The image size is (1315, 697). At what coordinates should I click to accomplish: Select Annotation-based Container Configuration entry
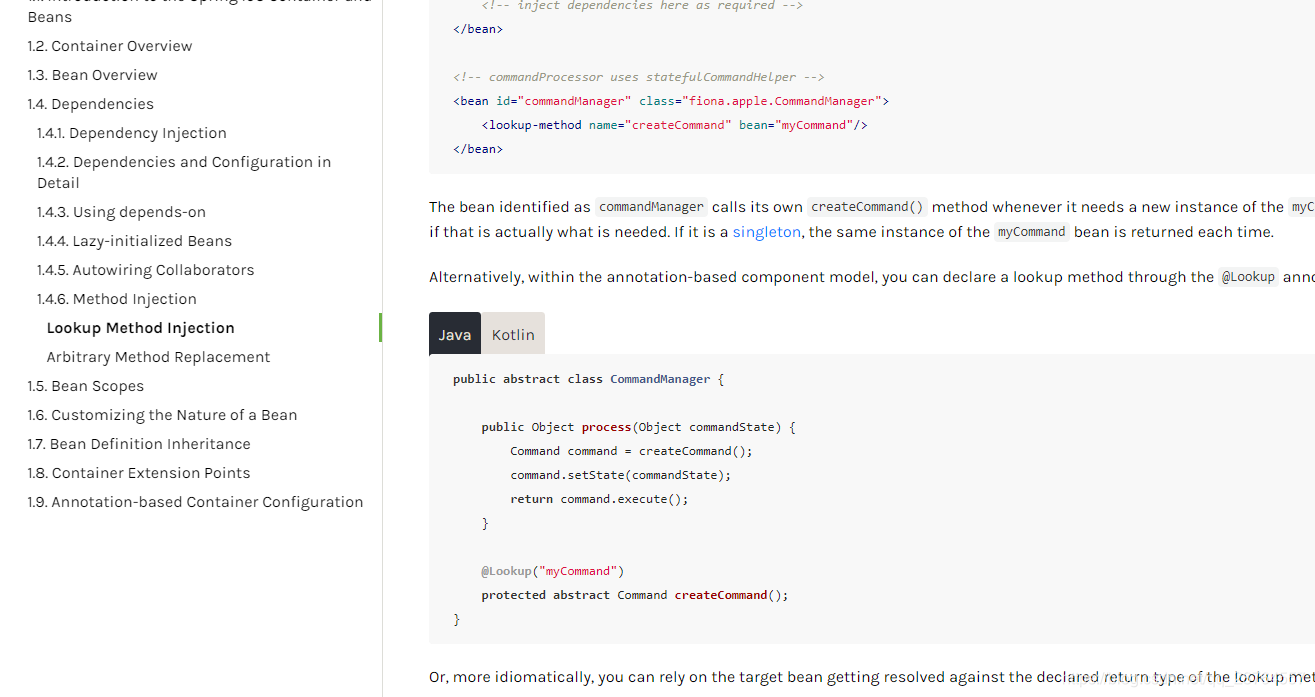tap(195, 501)
